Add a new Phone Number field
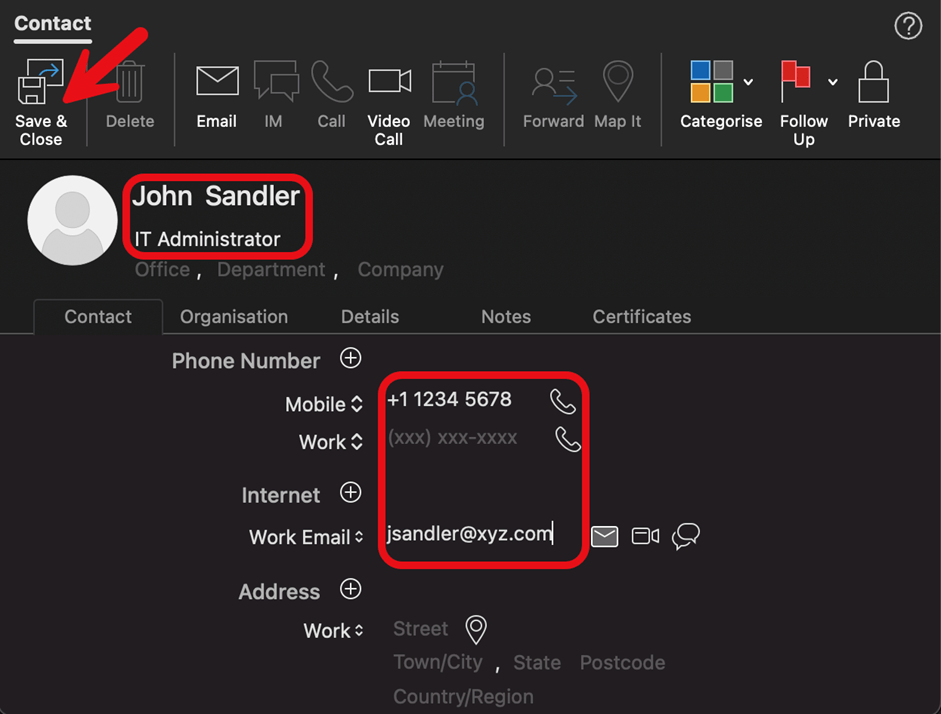 click(350, 358)
